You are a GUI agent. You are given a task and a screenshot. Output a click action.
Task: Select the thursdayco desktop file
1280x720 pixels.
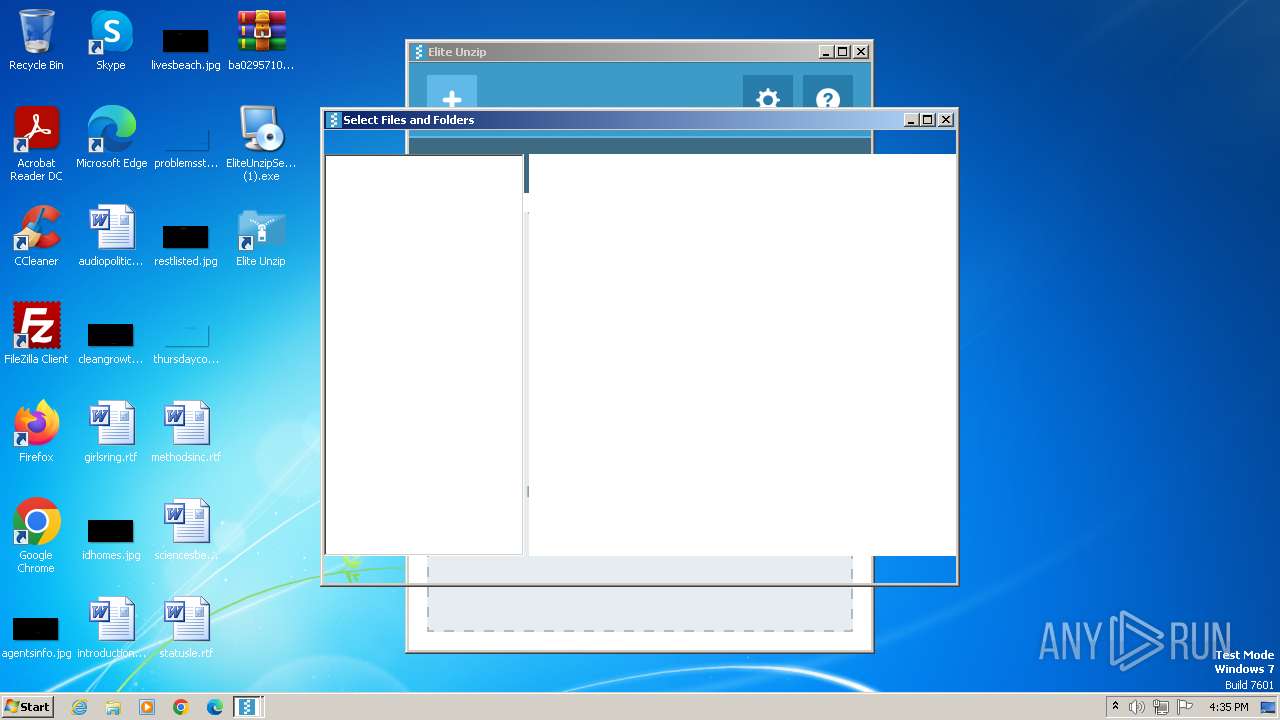(x=186, y=344)
